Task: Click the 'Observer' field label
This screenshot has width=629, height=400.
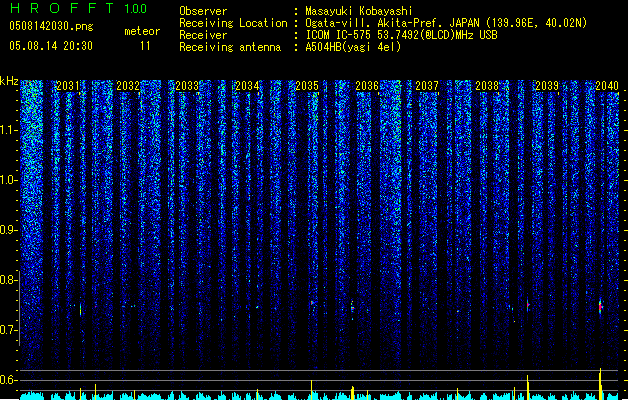Action: tap(203, 11)
